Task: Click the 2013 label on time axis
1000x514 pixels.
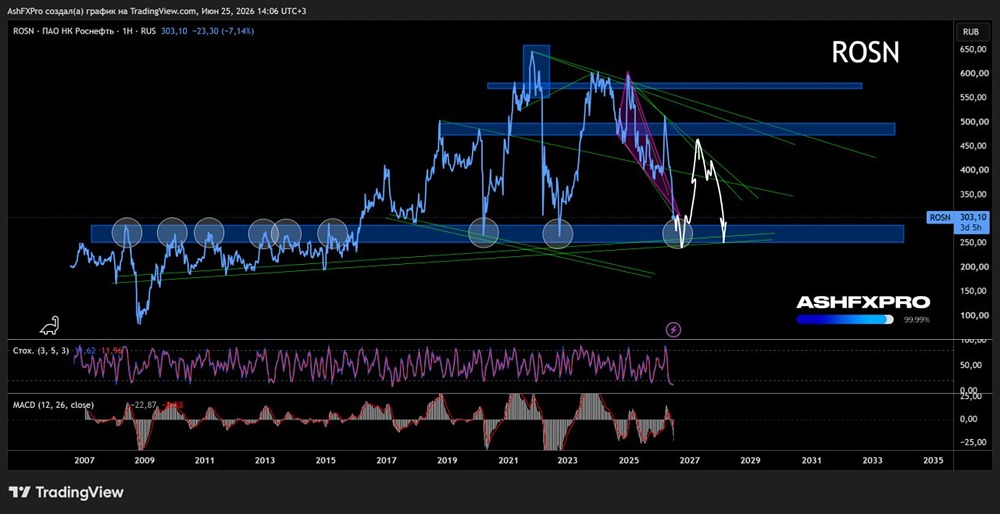Action: tap(265, 460)
